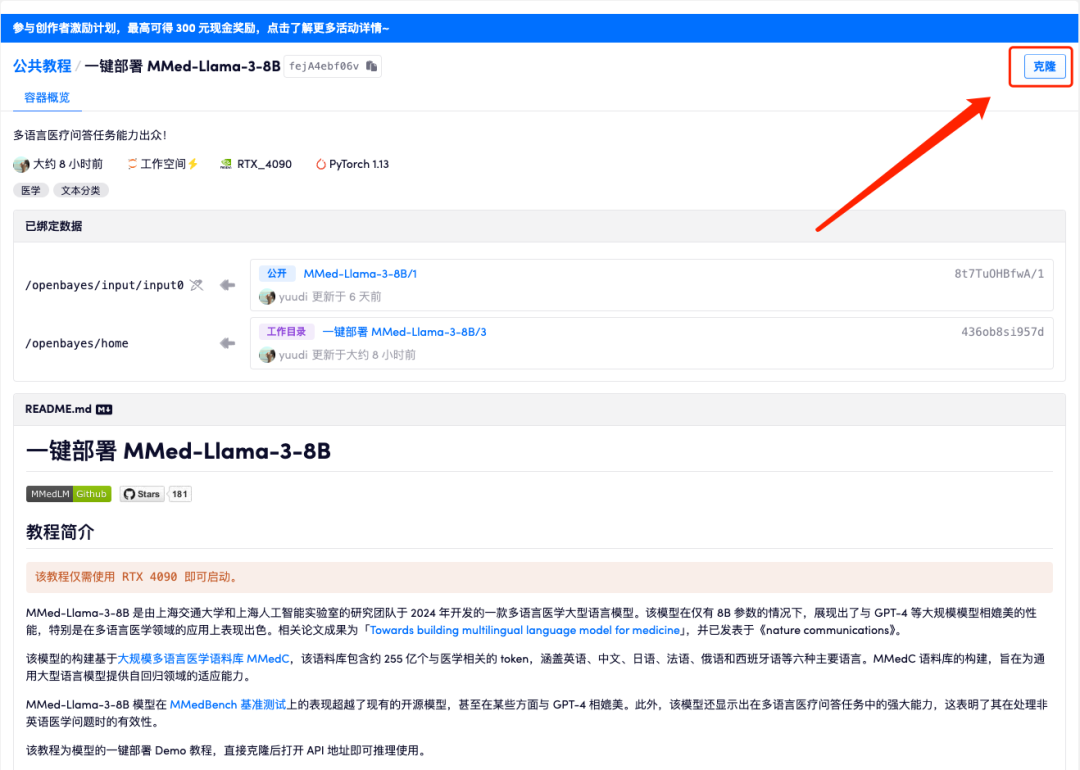The height and width of the screenshot is (770, 1080).
Task: Open the Towards building multilingual language model link
Action: [525, 630]
